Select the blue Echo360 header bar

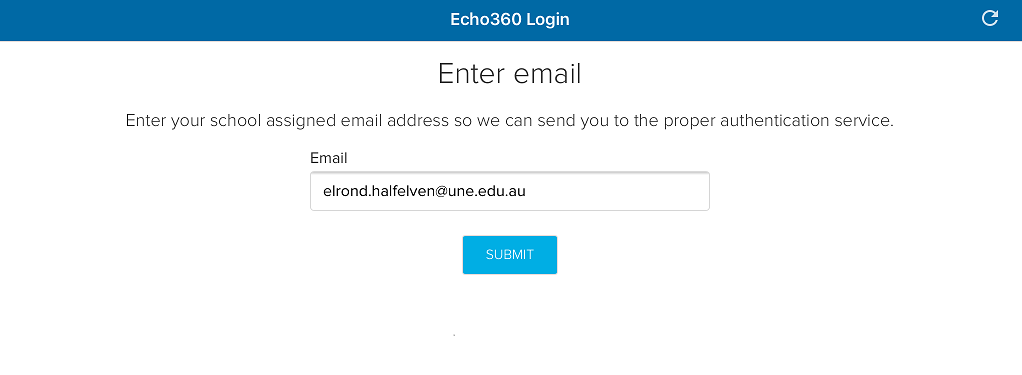click(511, 20)
